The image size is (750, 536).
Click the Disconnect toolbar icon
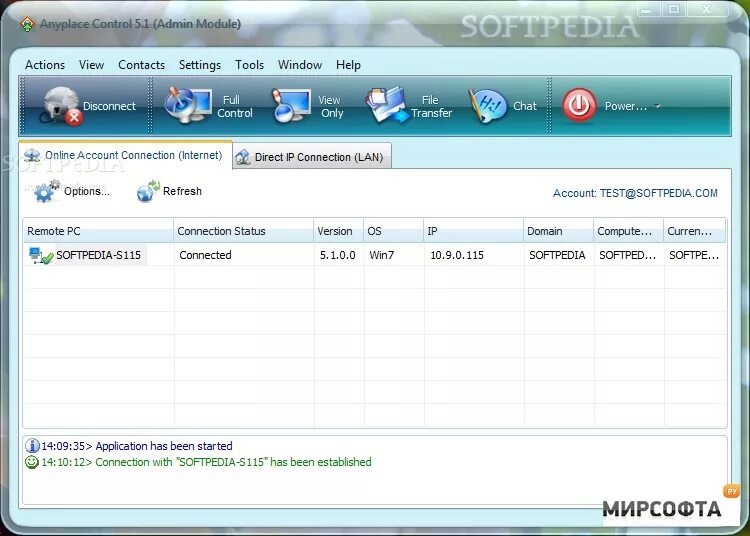tap(61, 106)
